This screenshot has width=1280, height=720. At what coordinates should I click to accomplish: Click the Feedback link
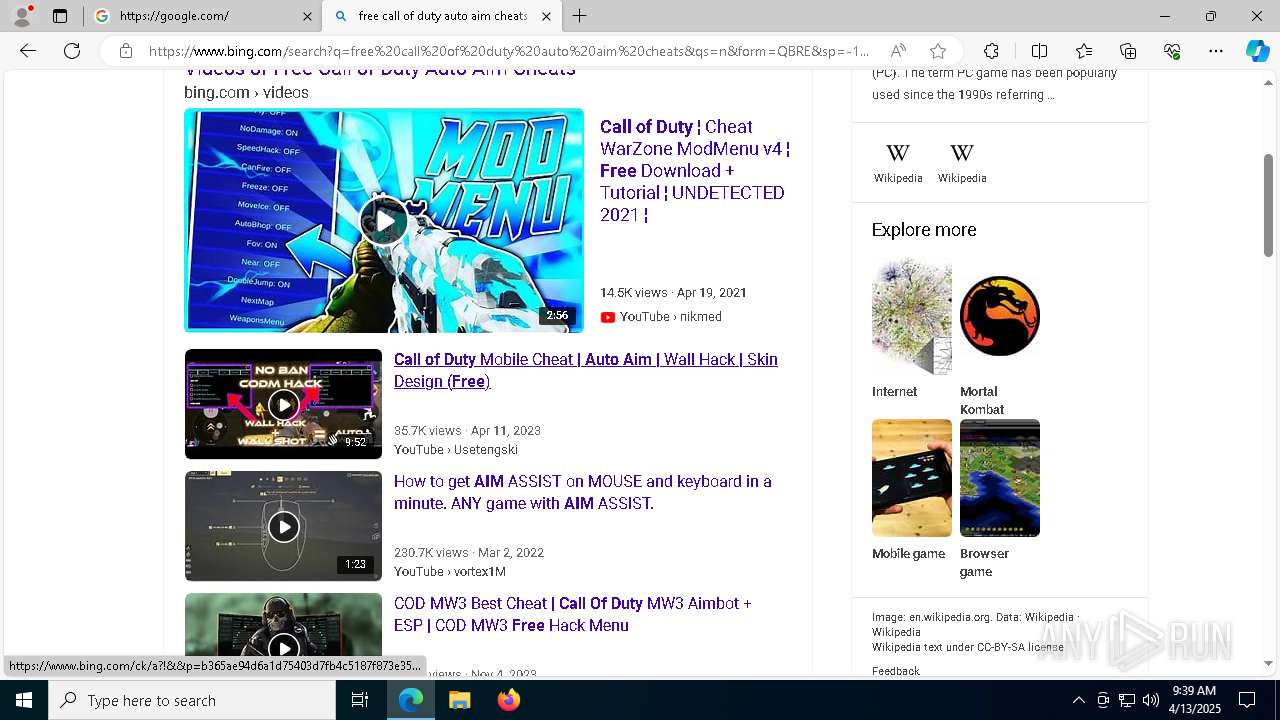[896, 671]
